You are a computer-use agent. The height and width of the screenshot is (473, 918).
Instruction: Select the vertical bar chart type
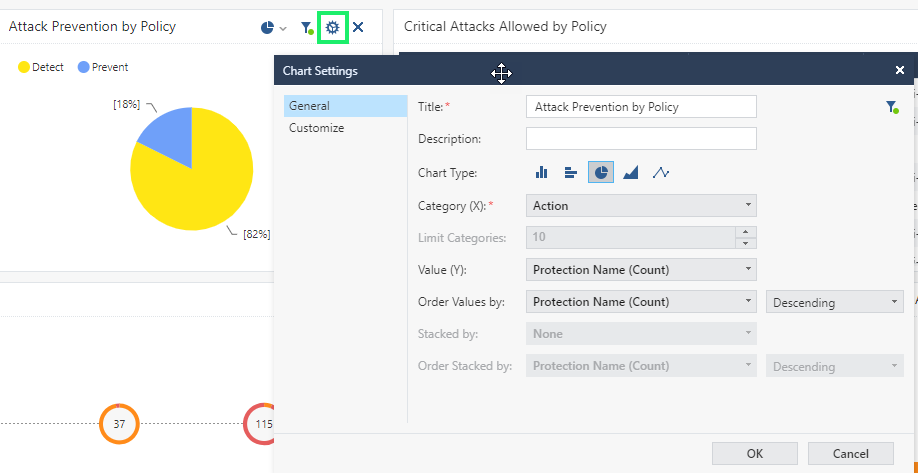pos(542,172)
